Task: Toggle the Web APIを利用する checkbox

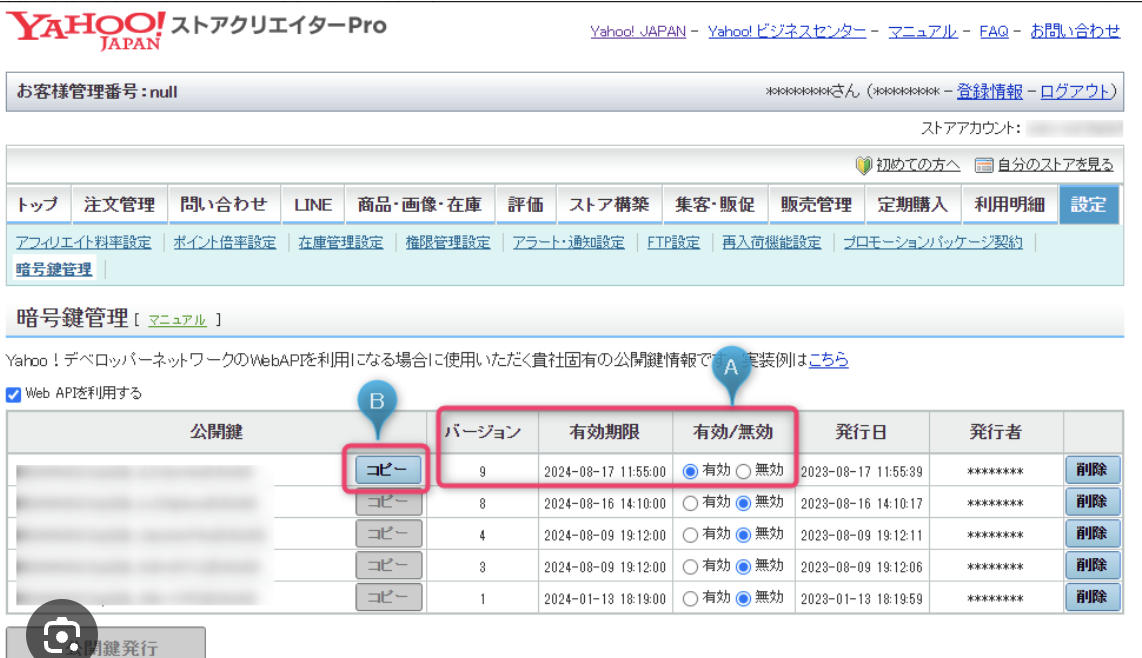Action: (13, 394)
